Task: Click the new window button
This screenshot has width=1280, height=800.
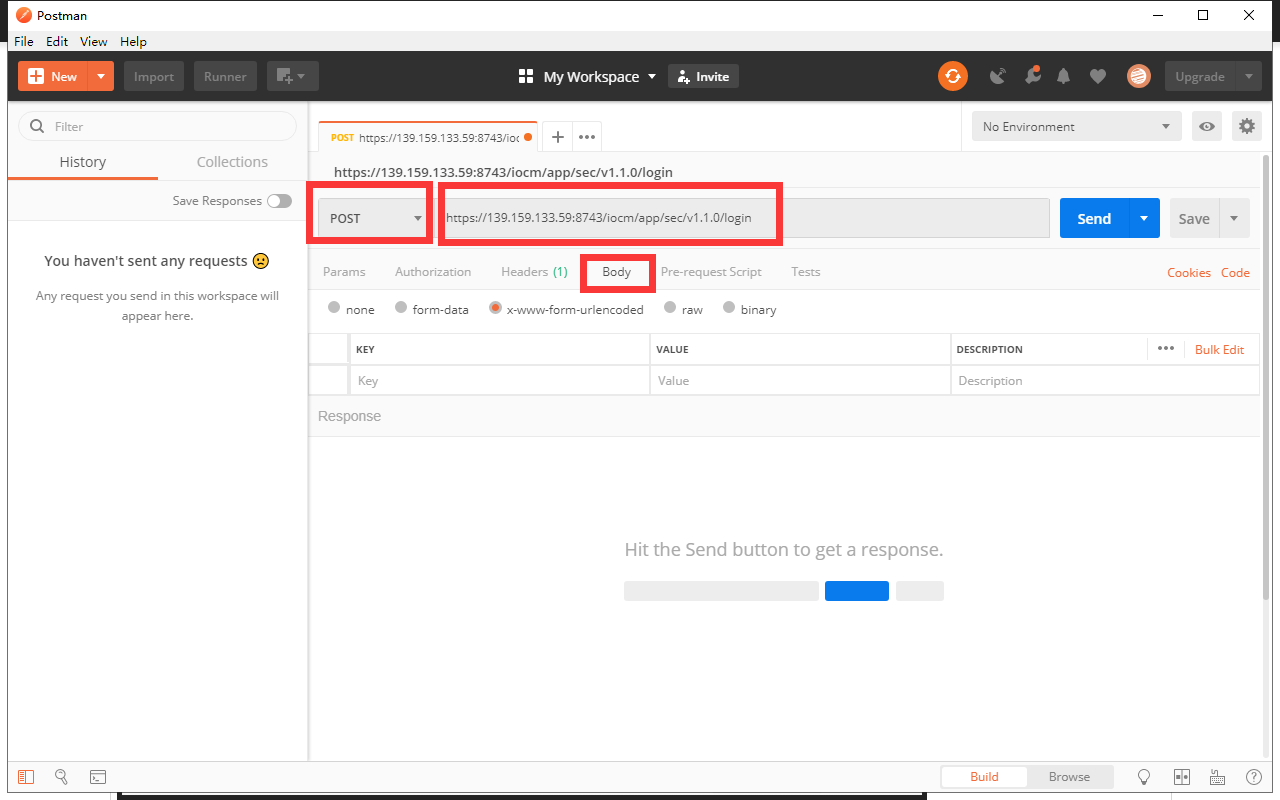Action: [283, 76]
